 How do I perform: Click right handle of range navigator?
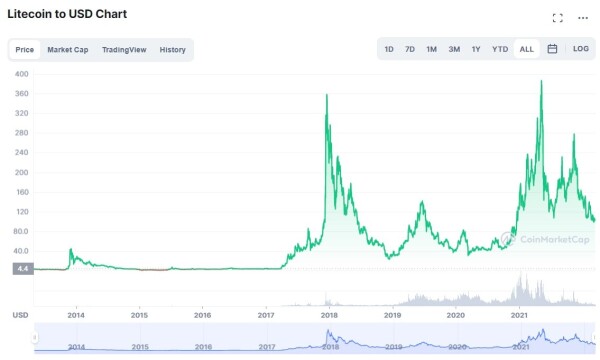(x=595, y=337)
